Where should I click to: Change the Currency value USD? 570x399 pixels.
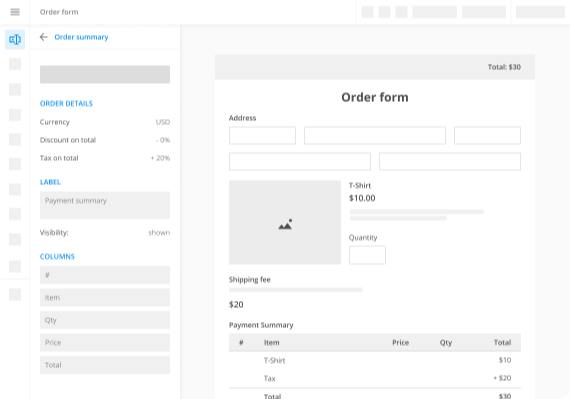163,122
